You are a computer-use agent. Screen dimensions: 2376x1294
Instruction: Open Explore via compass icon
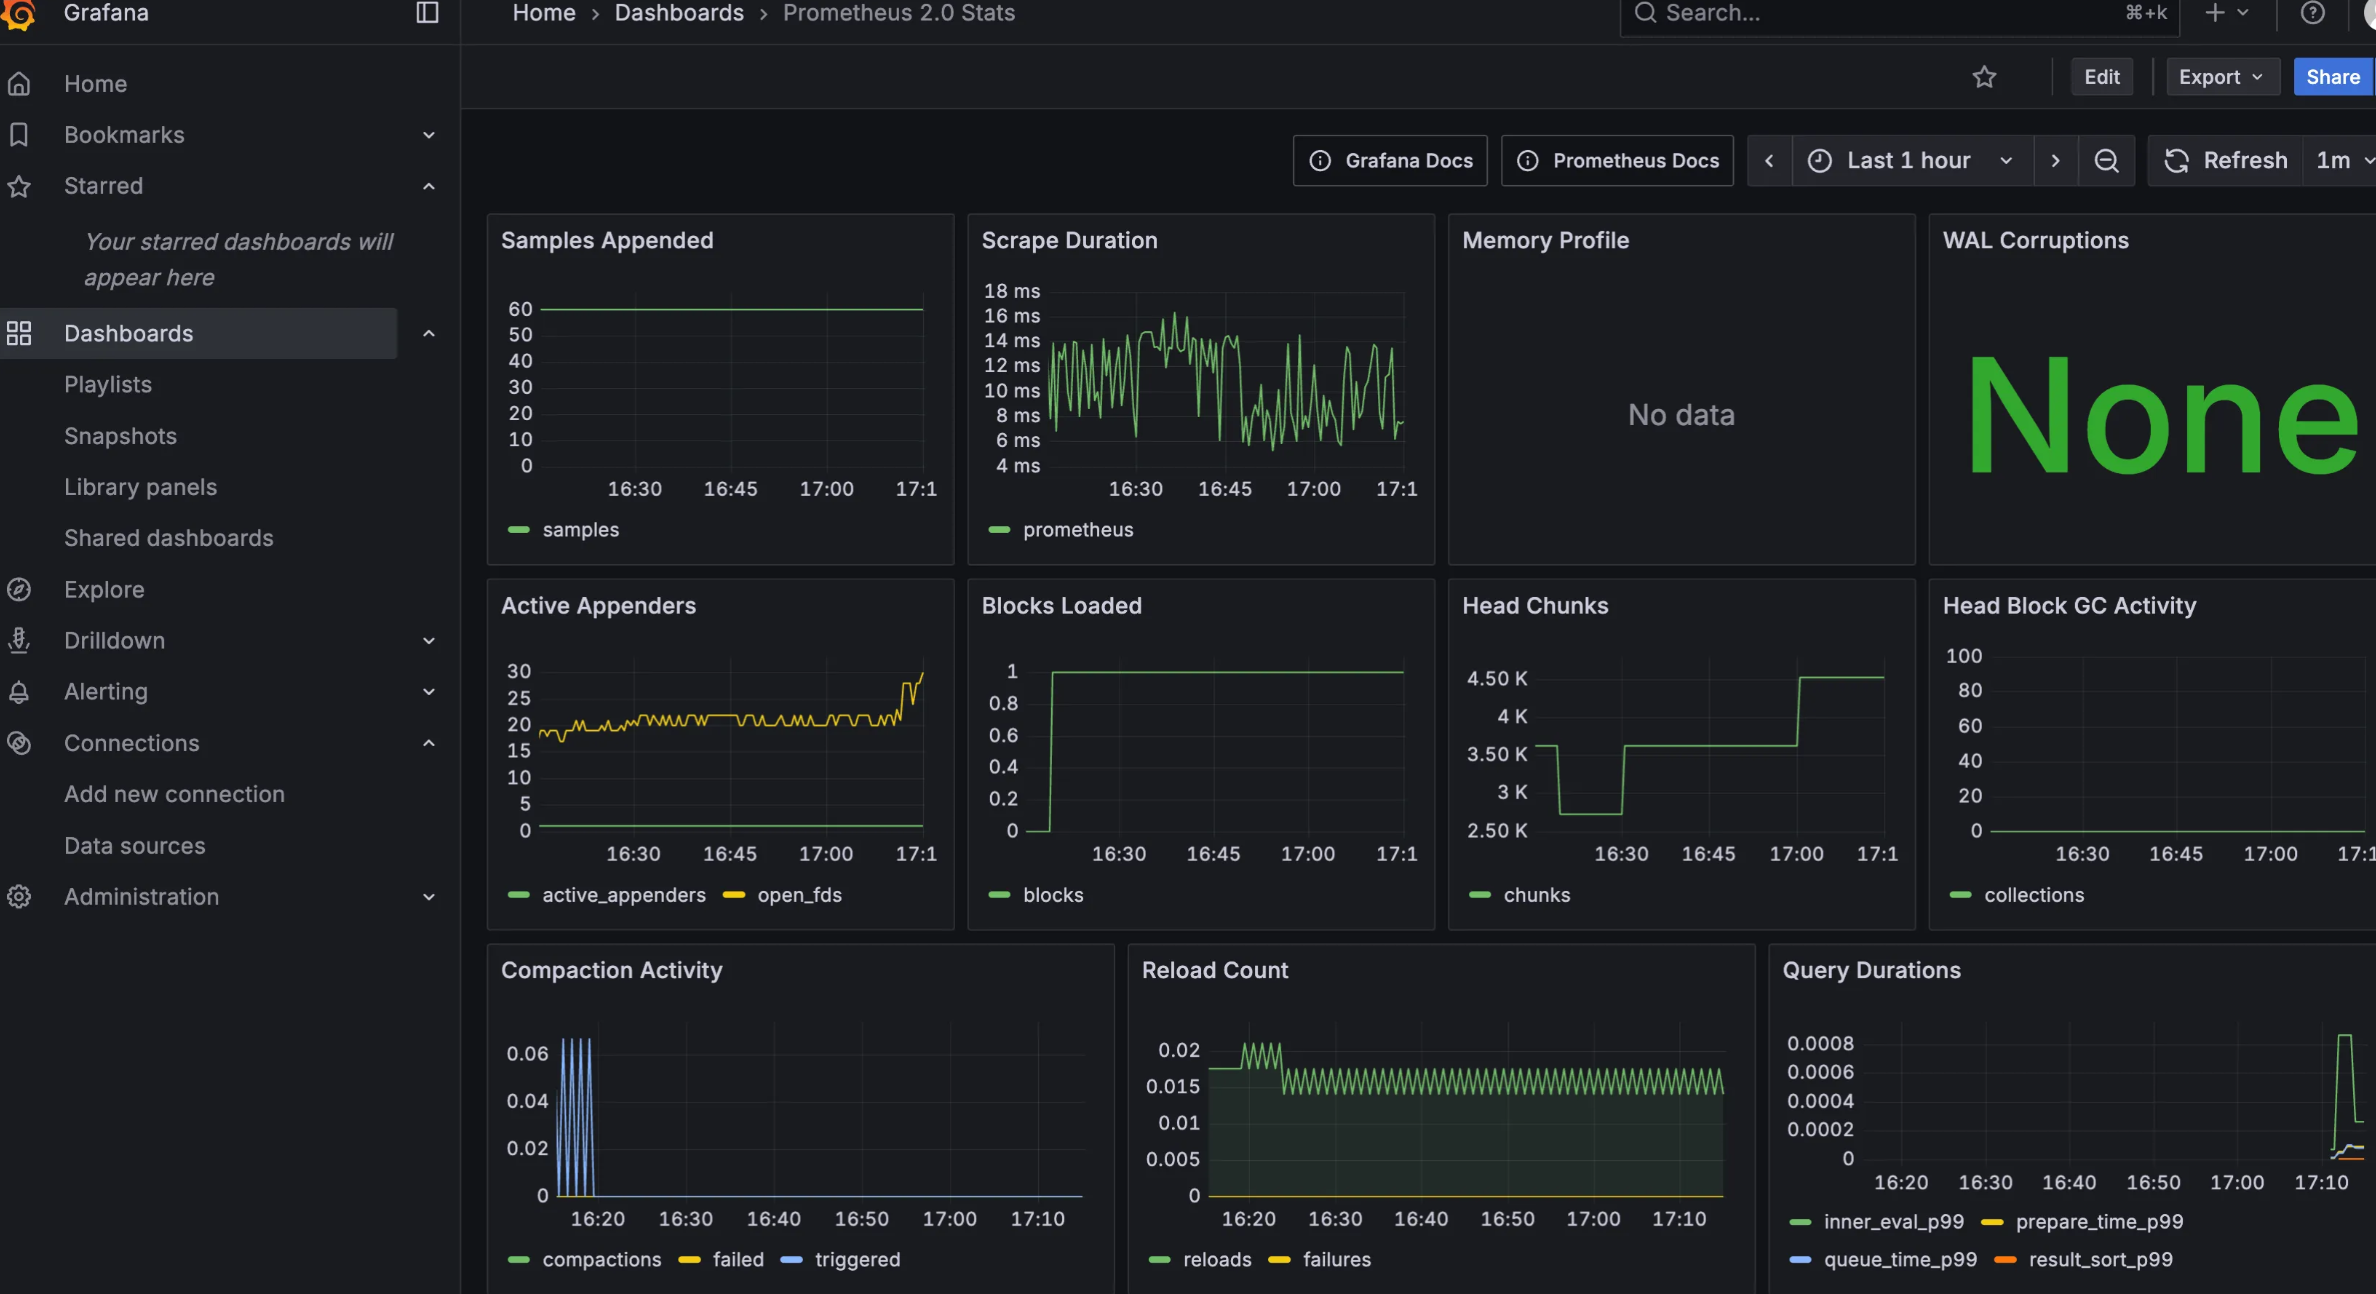[19, 589]
